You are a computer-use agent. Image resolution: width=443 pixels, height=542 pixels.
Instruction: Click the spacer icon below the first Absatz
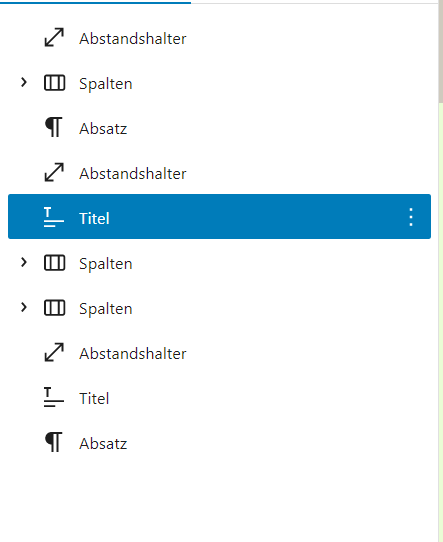pos(54,172)
